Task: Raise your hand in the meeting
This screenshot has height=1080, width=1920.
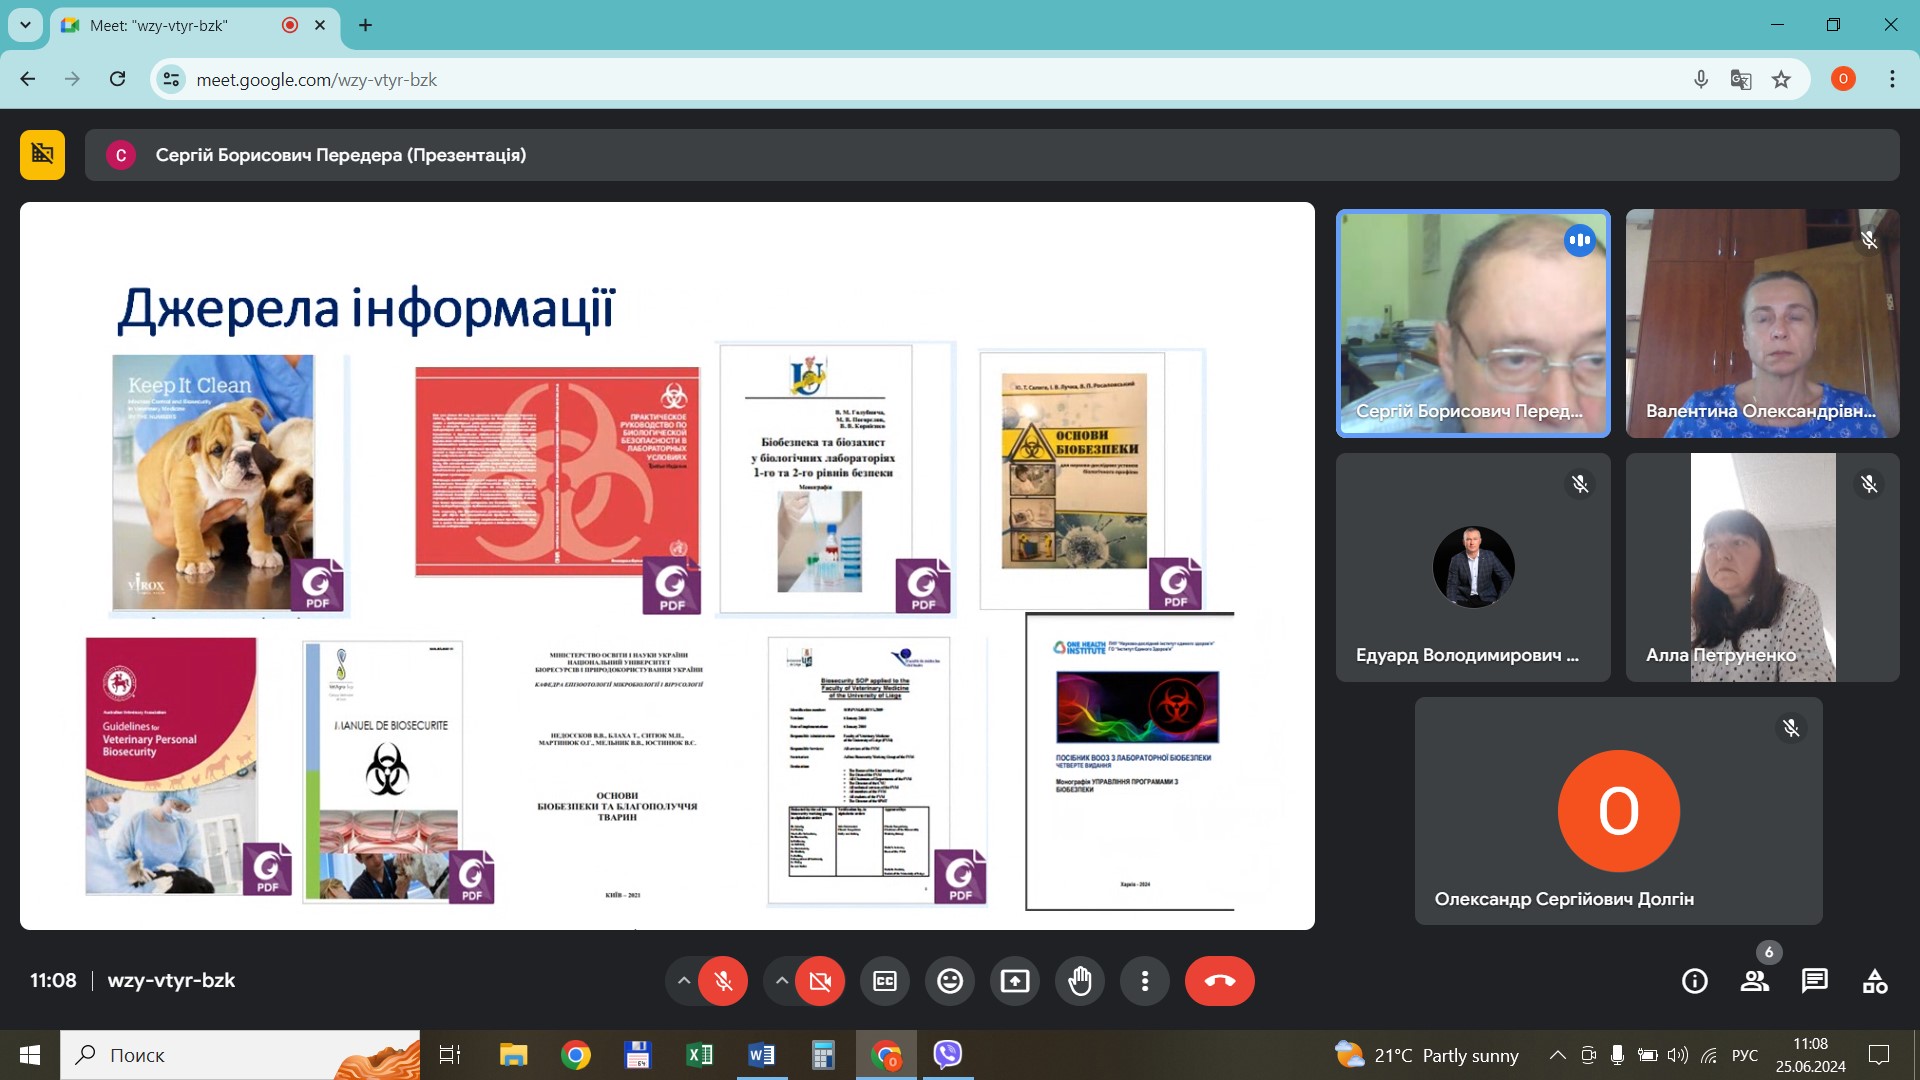Action: click(1080, 981)
